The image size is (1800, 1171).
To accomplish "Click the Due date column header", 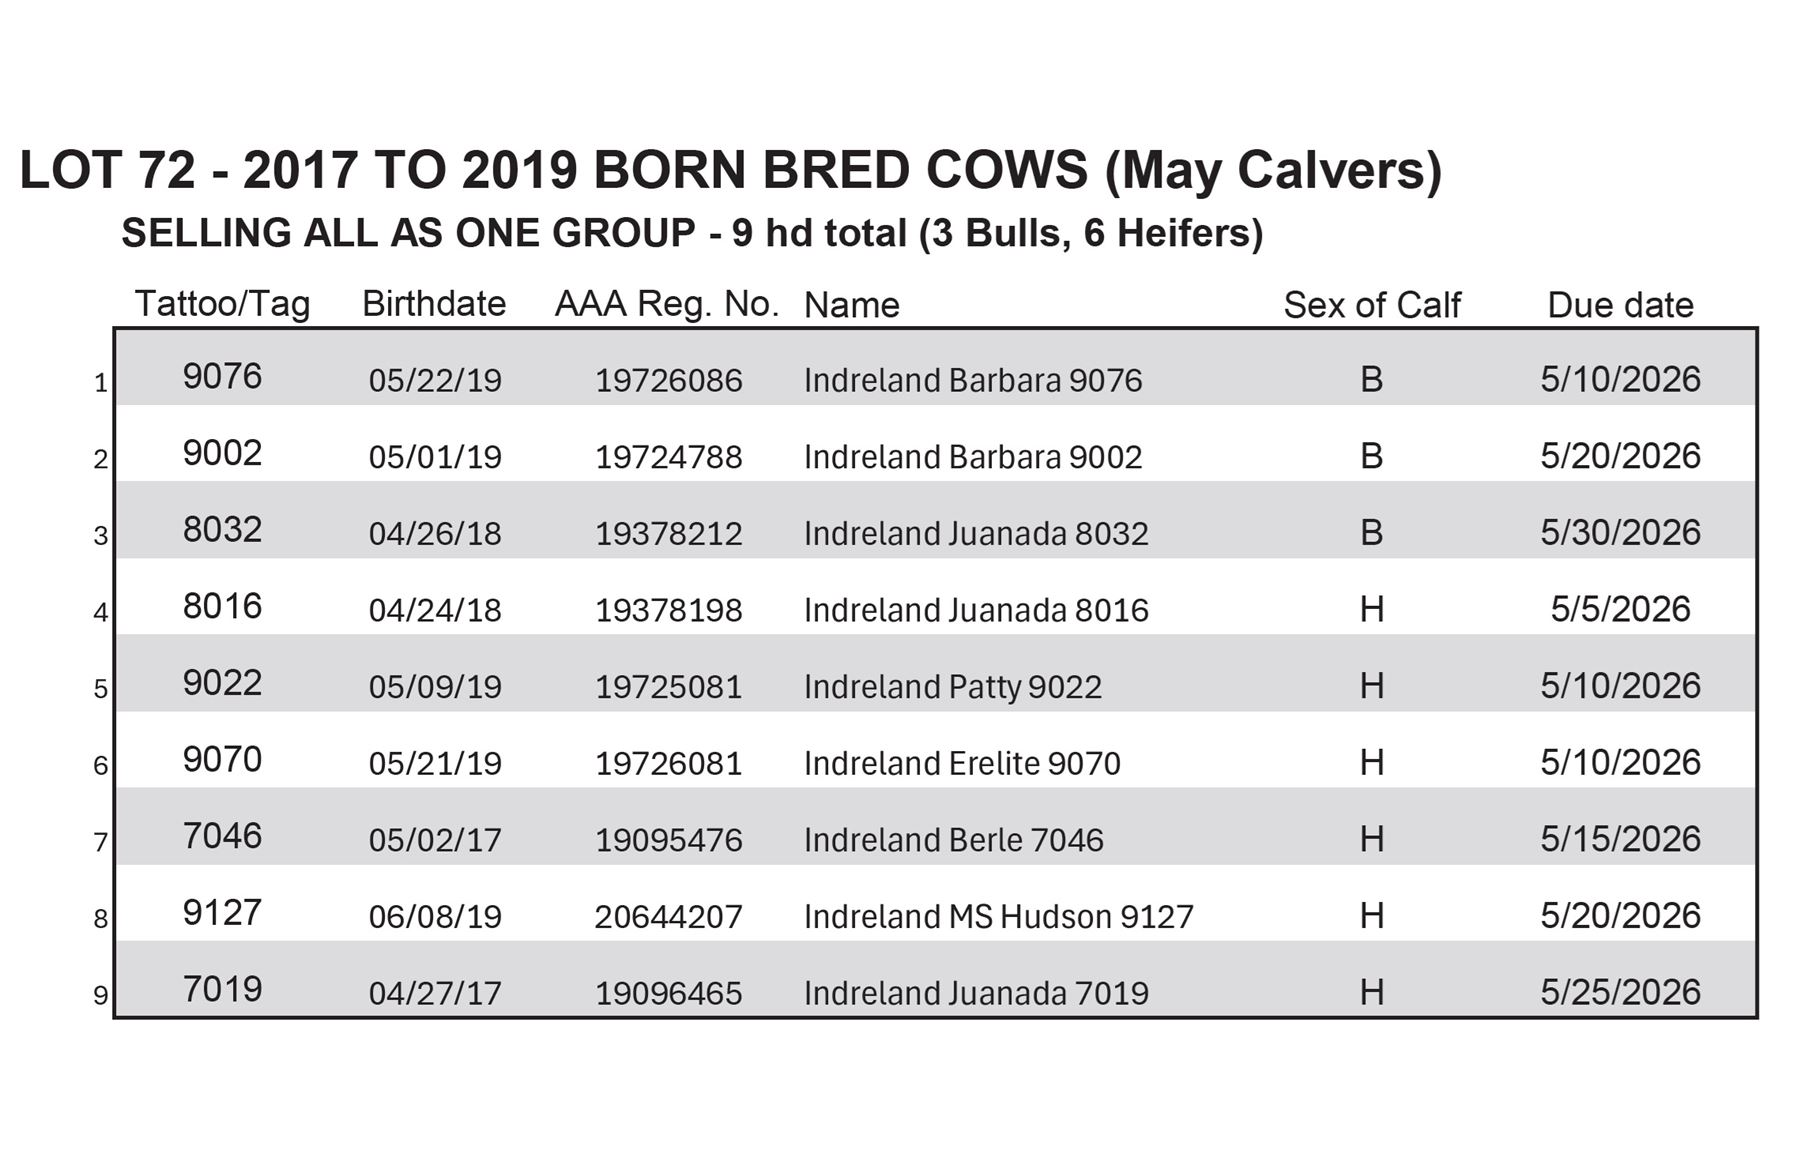I will 1620,305.
